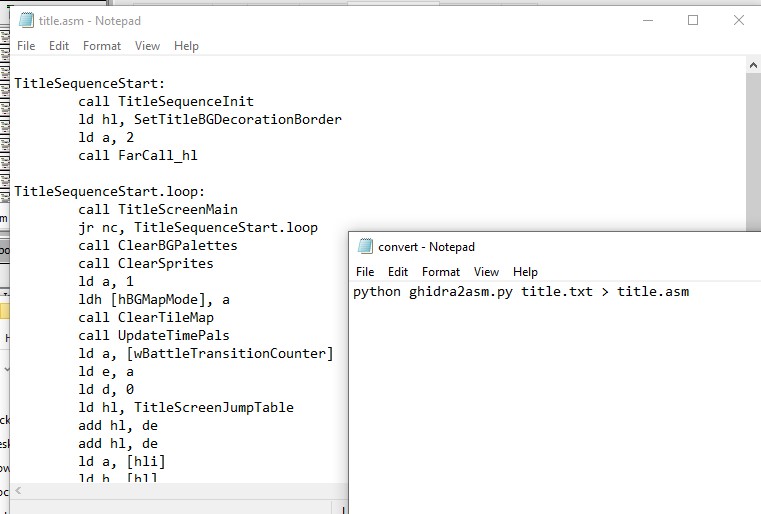Click the convert - Notepad title bar
The height and width of the screenshot is (514, 761).
click(560, 246)
